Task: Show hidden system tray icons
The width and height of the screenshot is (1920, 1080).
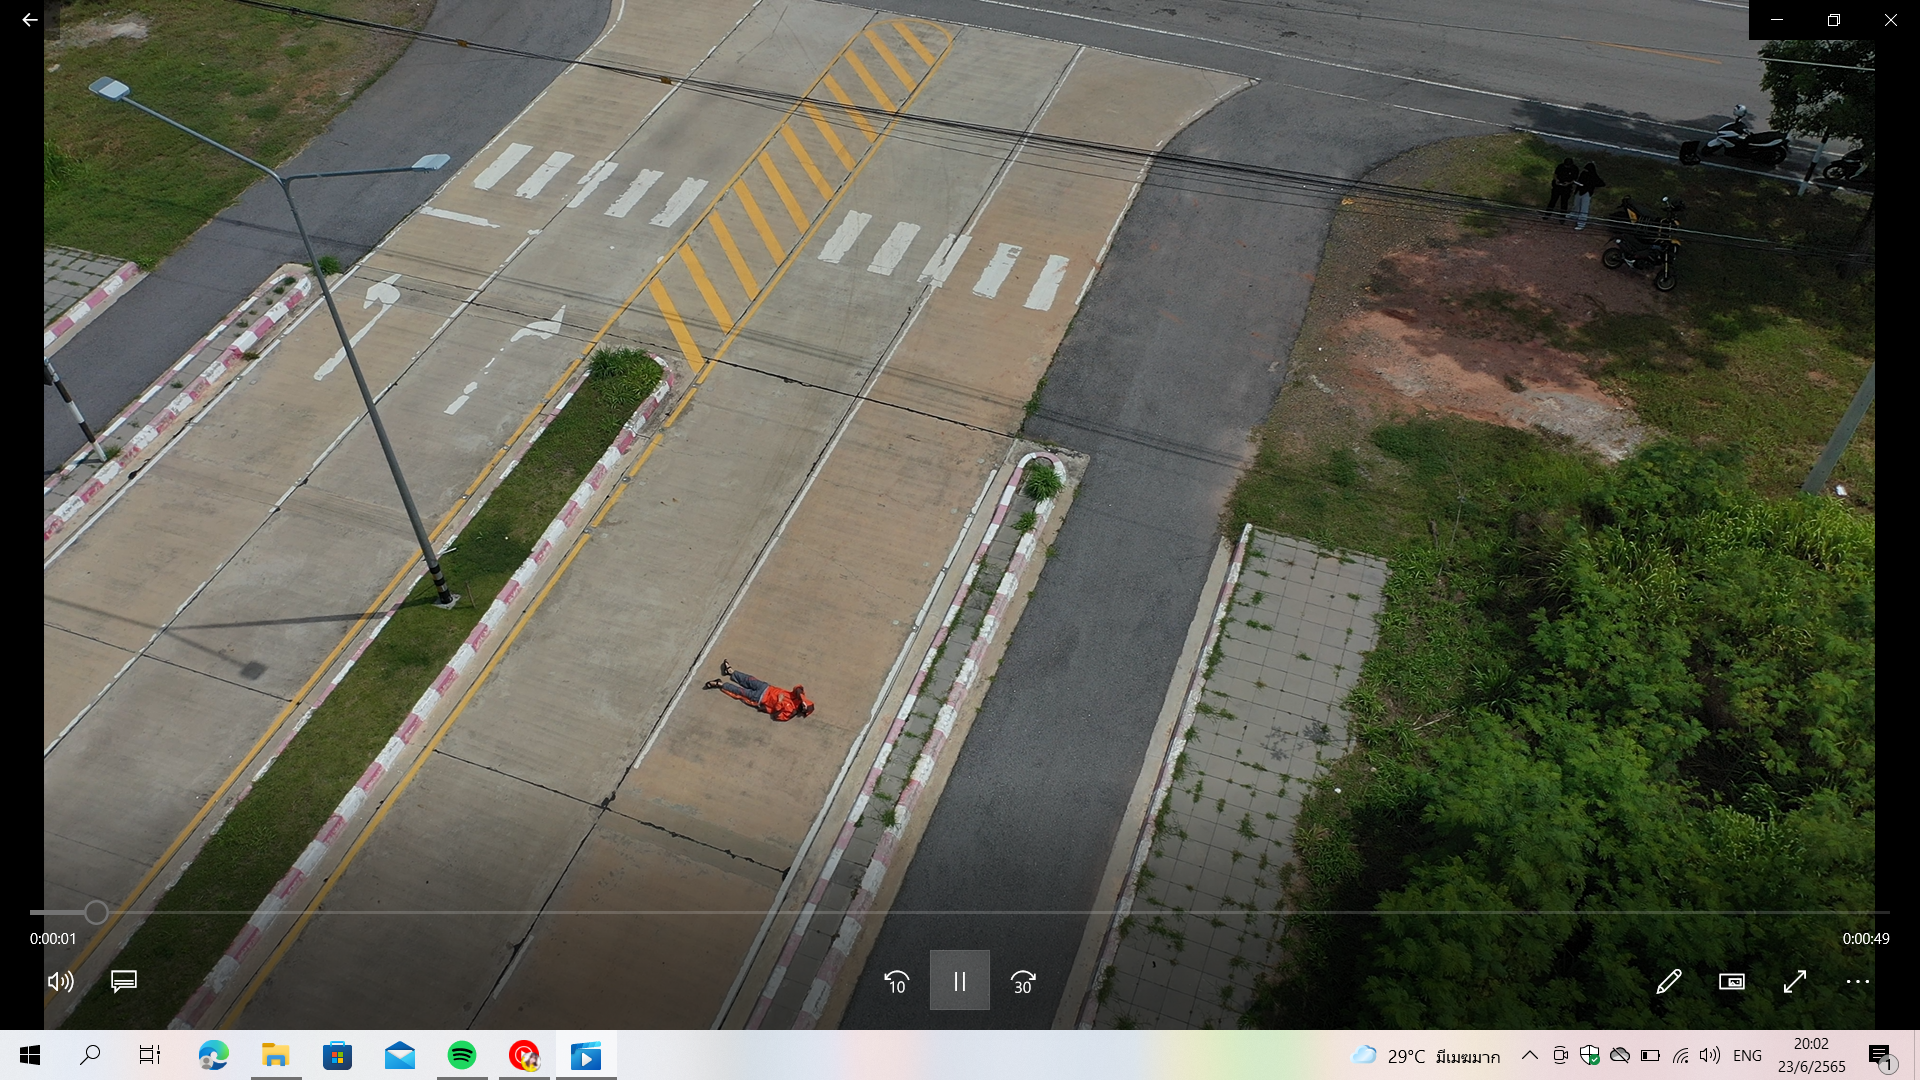Action: click(x=1530, y=1055)
